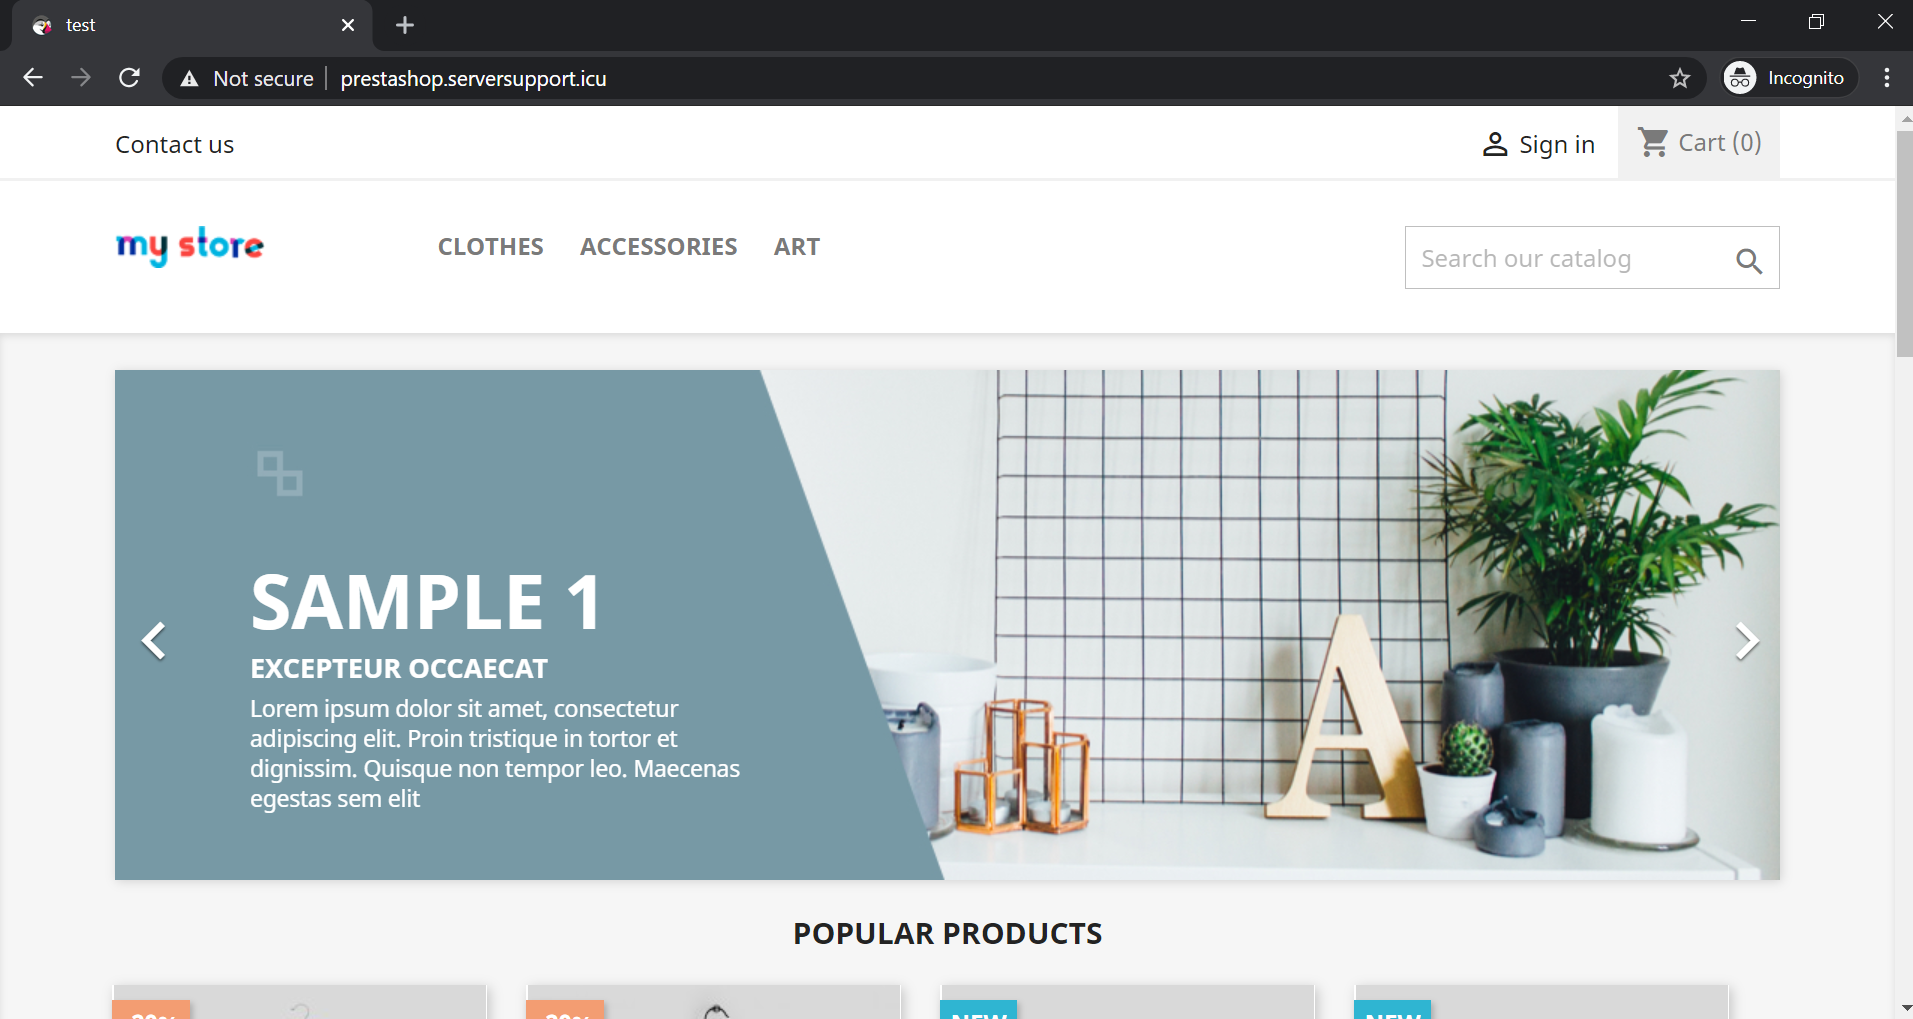Open the CLOTHES category menu

pyautogui.click(x=491, y=247)
